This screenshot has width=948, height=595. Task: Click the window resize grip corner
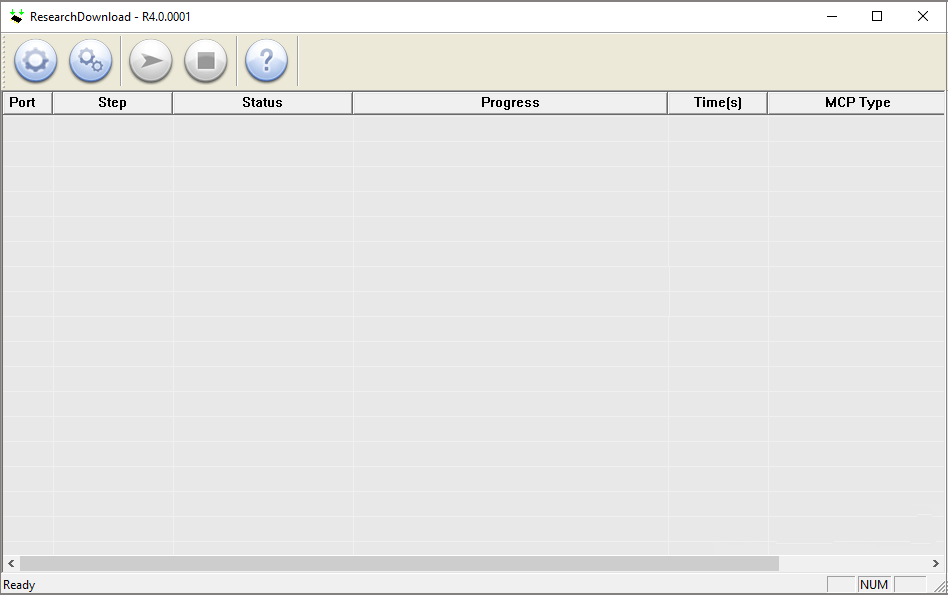point(940,586)
